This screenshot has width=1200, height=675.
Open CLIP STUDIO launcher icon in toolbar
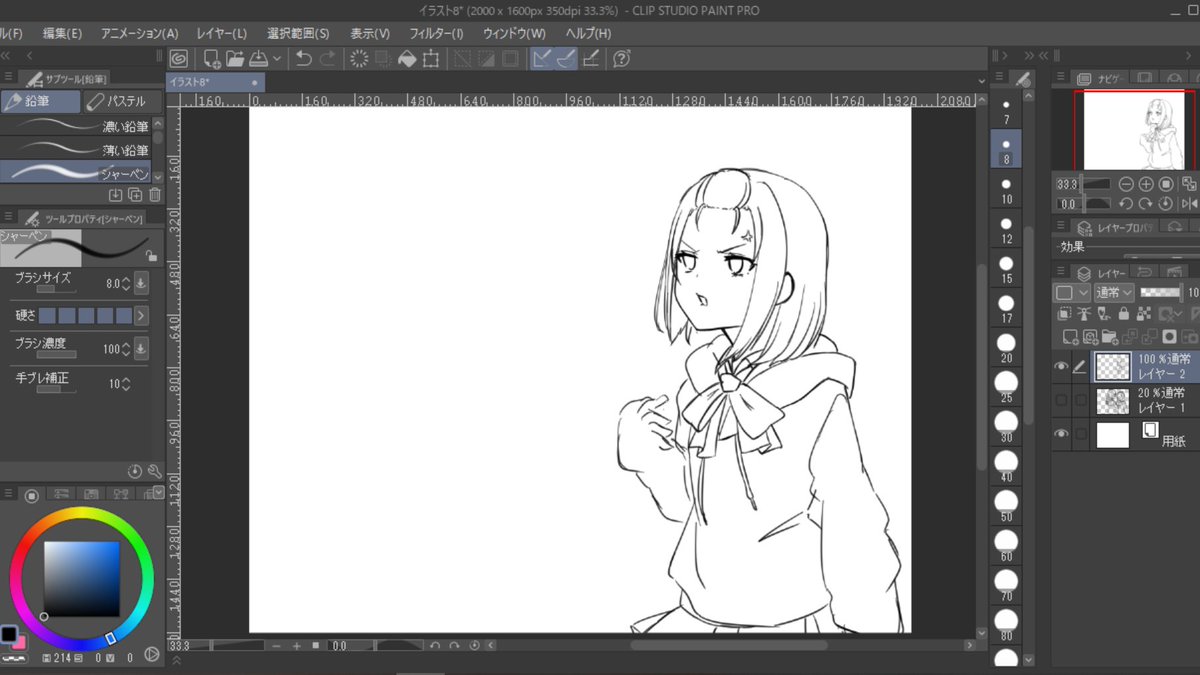179,59
